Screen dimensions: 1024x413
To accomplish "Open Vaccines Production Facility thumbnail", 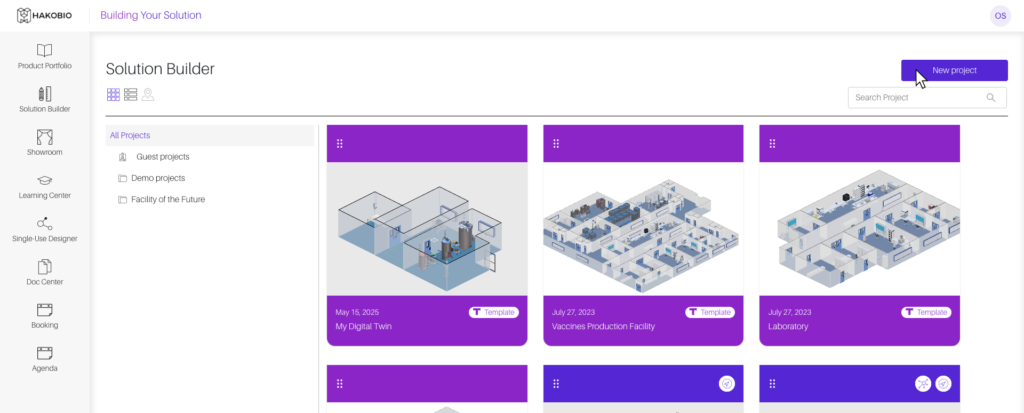I will pos(643,229).
